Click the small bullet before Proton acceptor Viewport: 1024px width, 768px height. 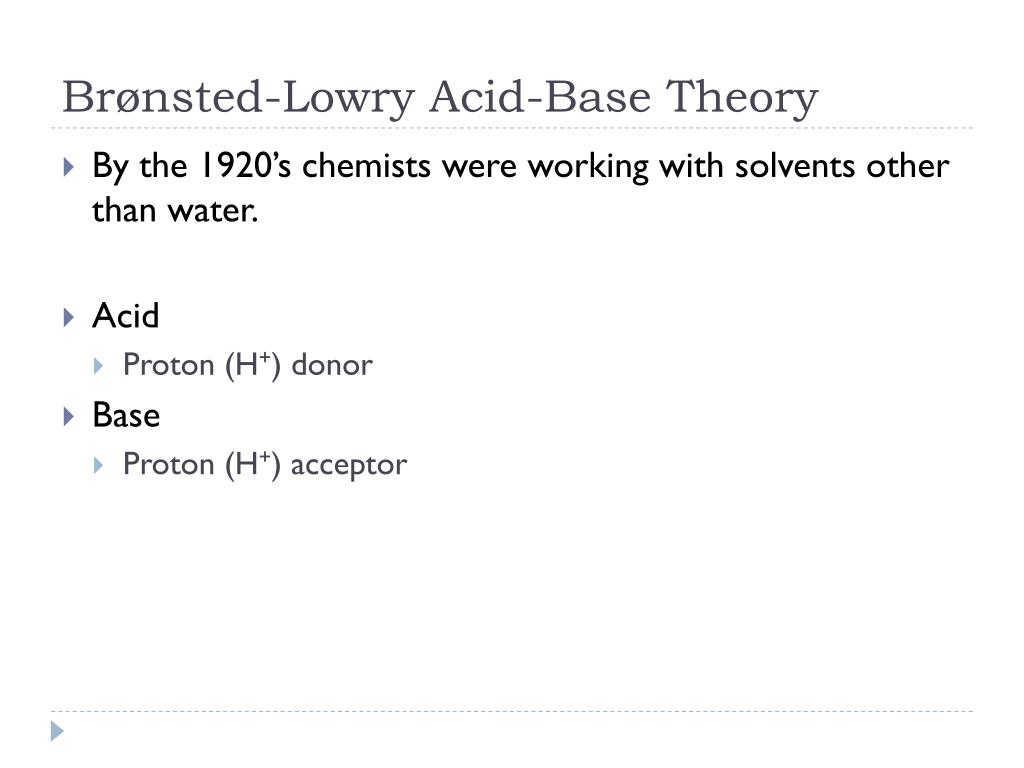[99, 466]
